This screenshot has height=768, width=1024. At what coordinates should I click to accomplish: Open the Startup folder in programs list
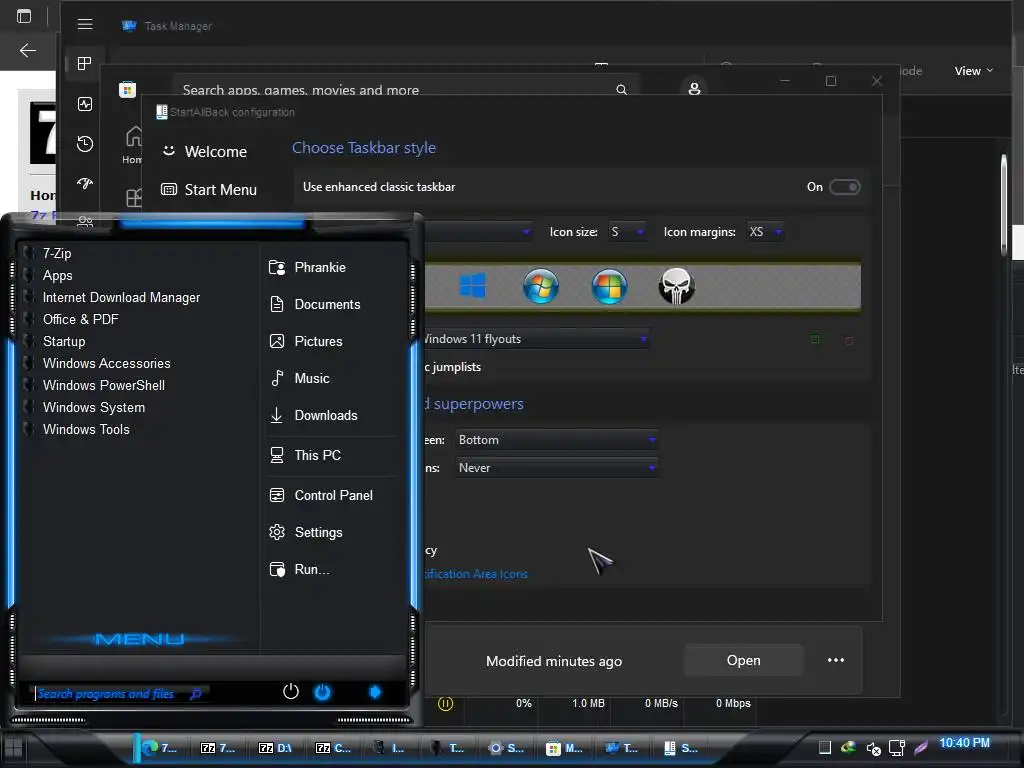tap(64, 342)
